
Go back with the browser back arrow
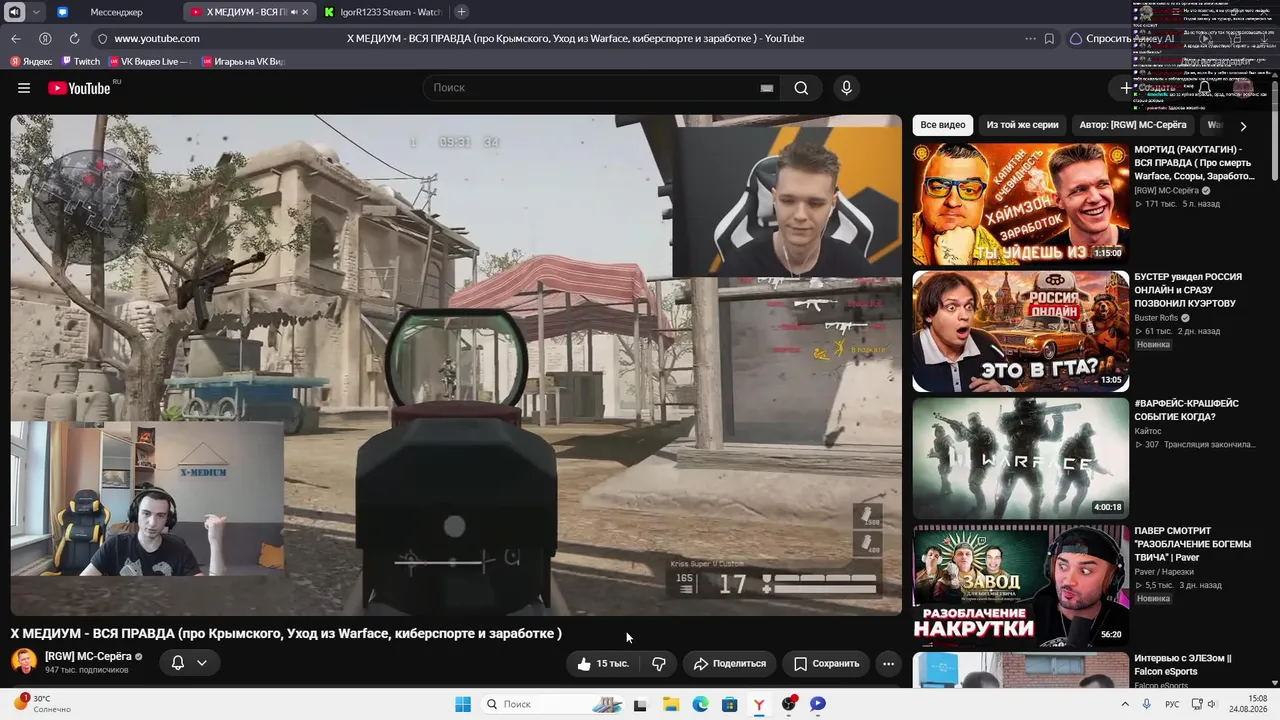tap(16, 38)
